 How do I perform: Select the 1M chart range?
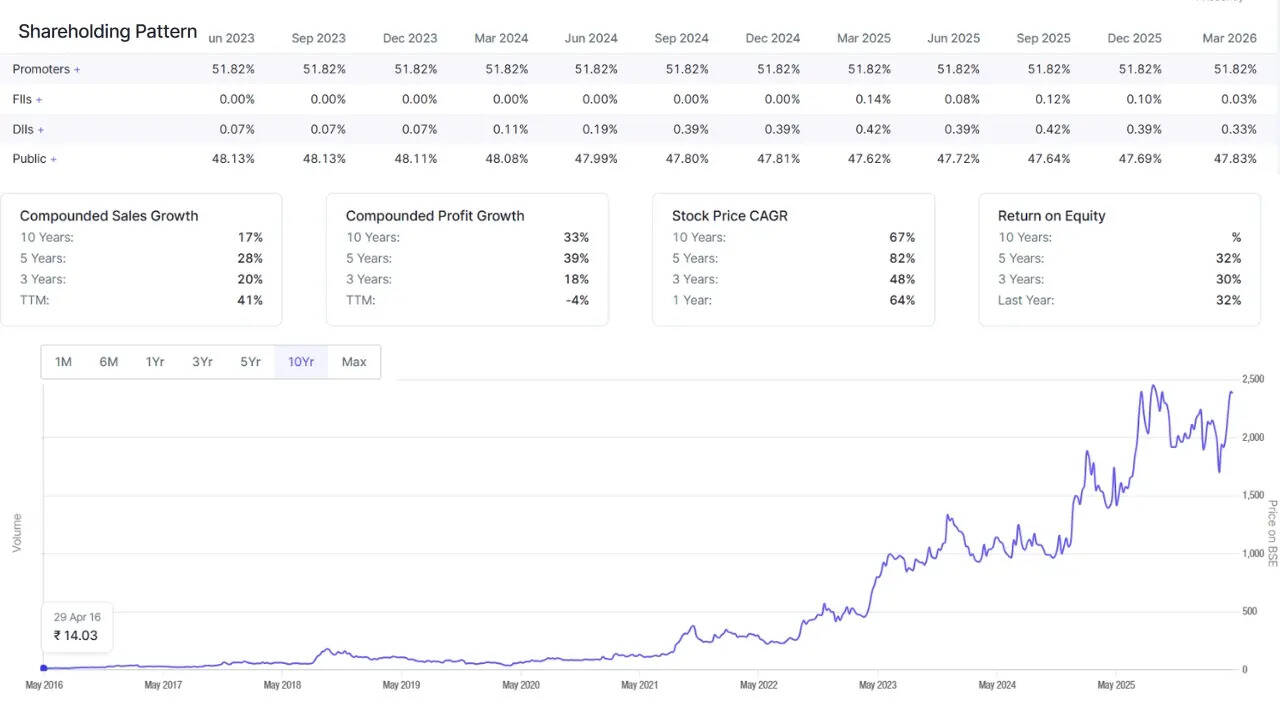point(63,362)
